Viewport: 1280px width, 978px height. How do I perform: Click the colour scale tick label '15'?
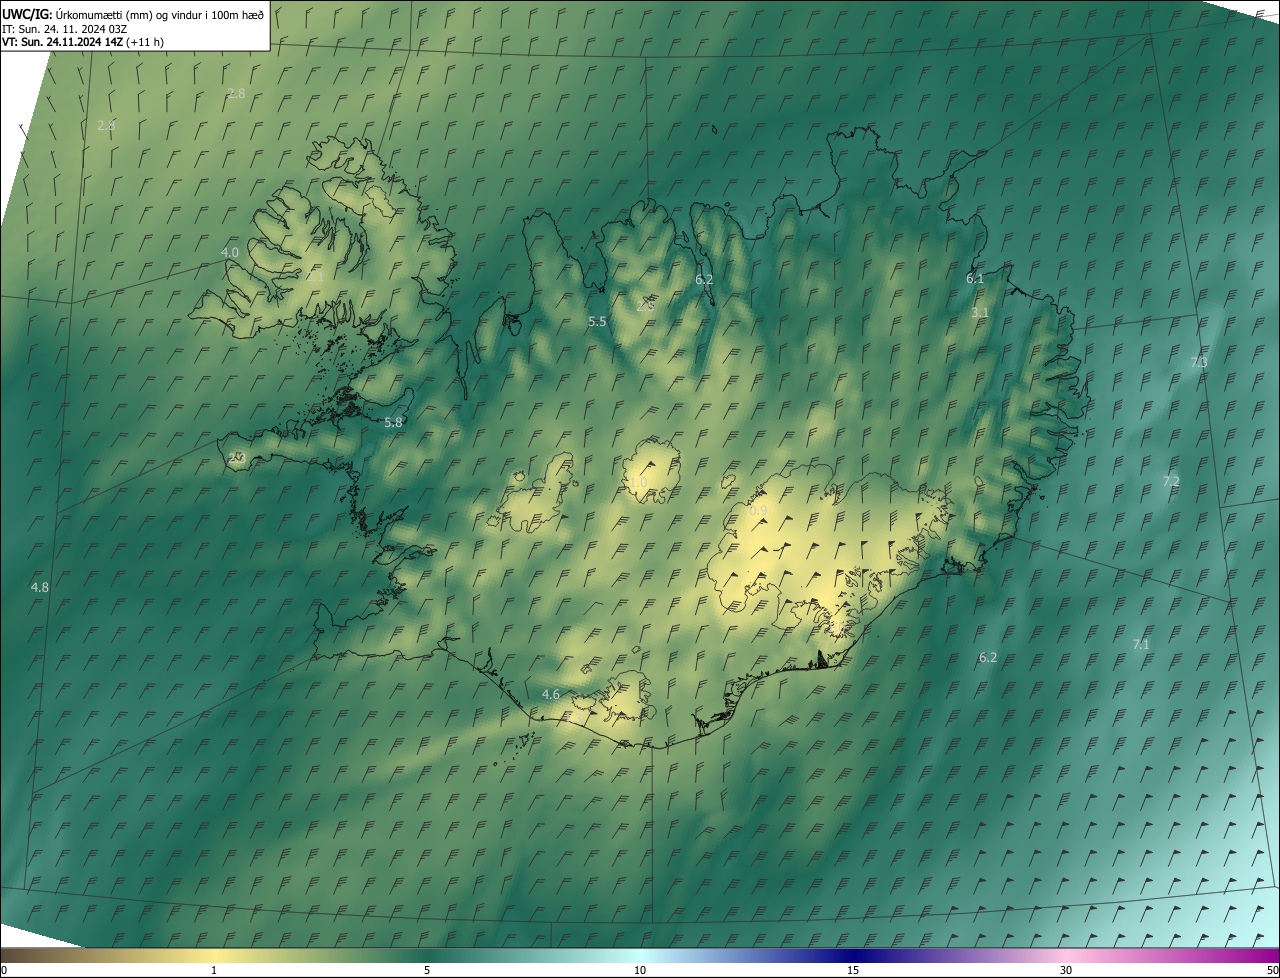pos(853,970)
